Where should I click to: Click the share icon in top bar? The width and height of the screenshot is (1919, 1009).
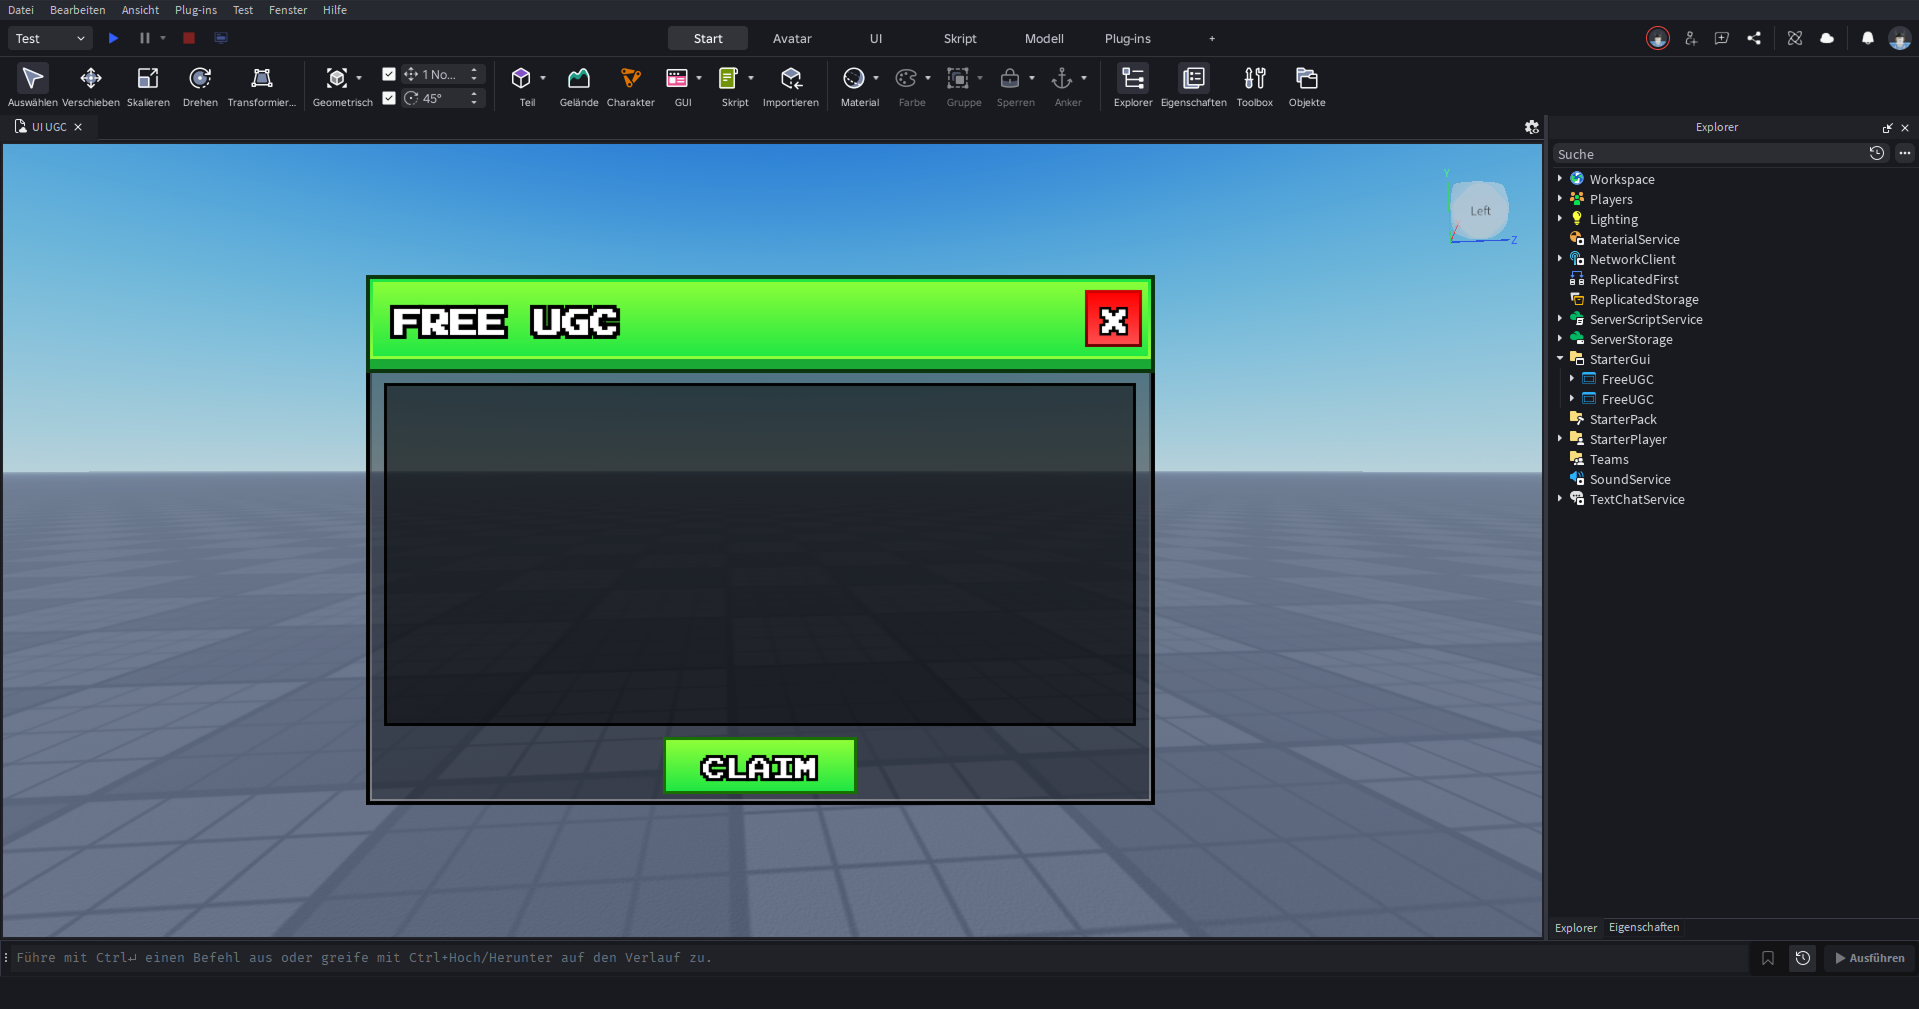pos(1754,38)
